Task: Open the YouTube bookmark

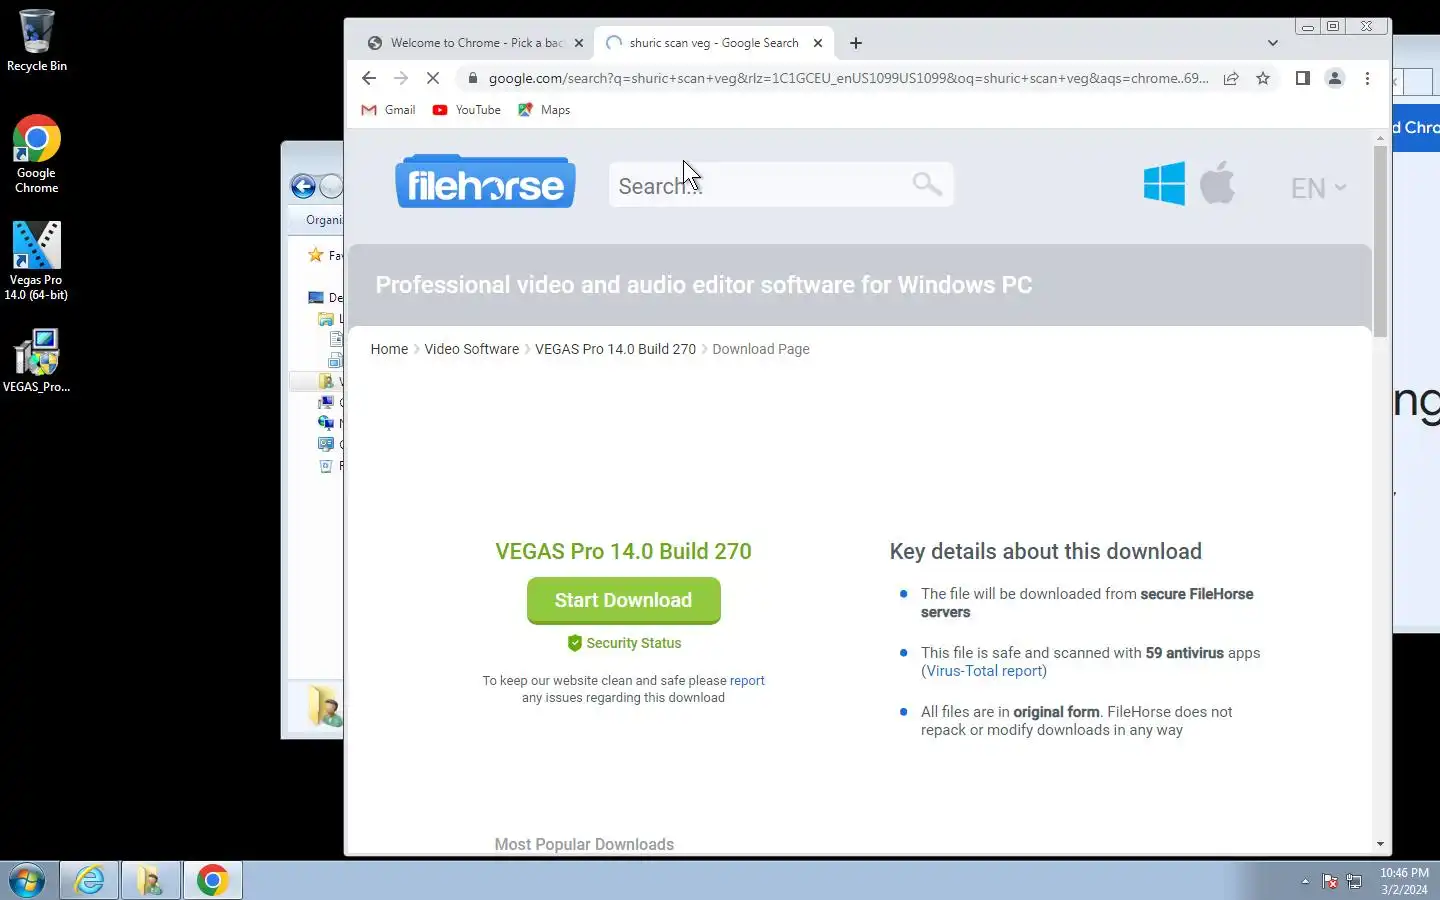Action: tap(466, 110)
